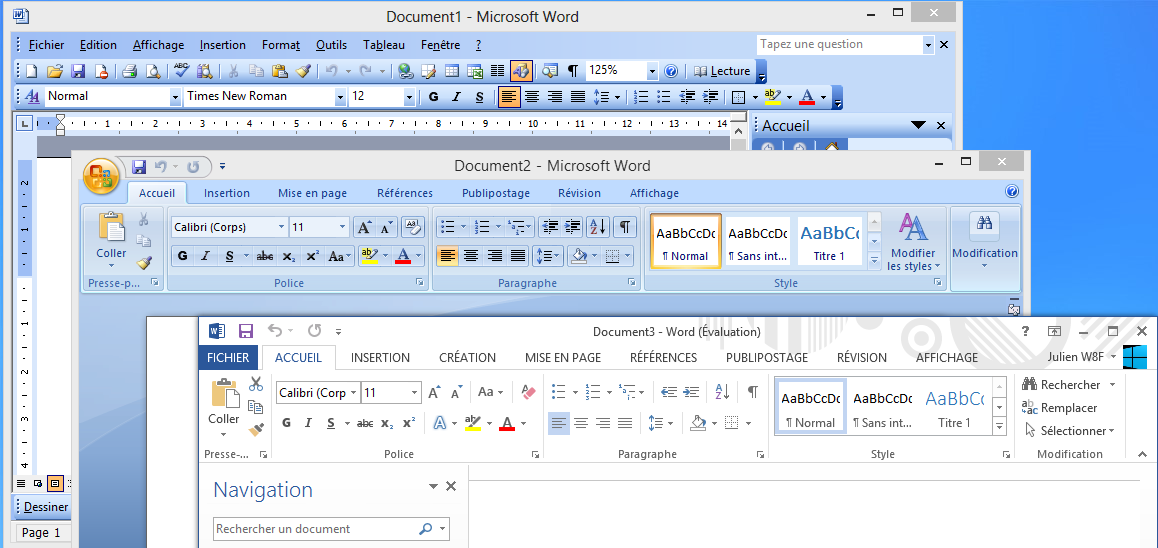Click the Clear Formatting eraser in Document3 ribbon
Screen dimensions: 1158x548
point(528,392)
